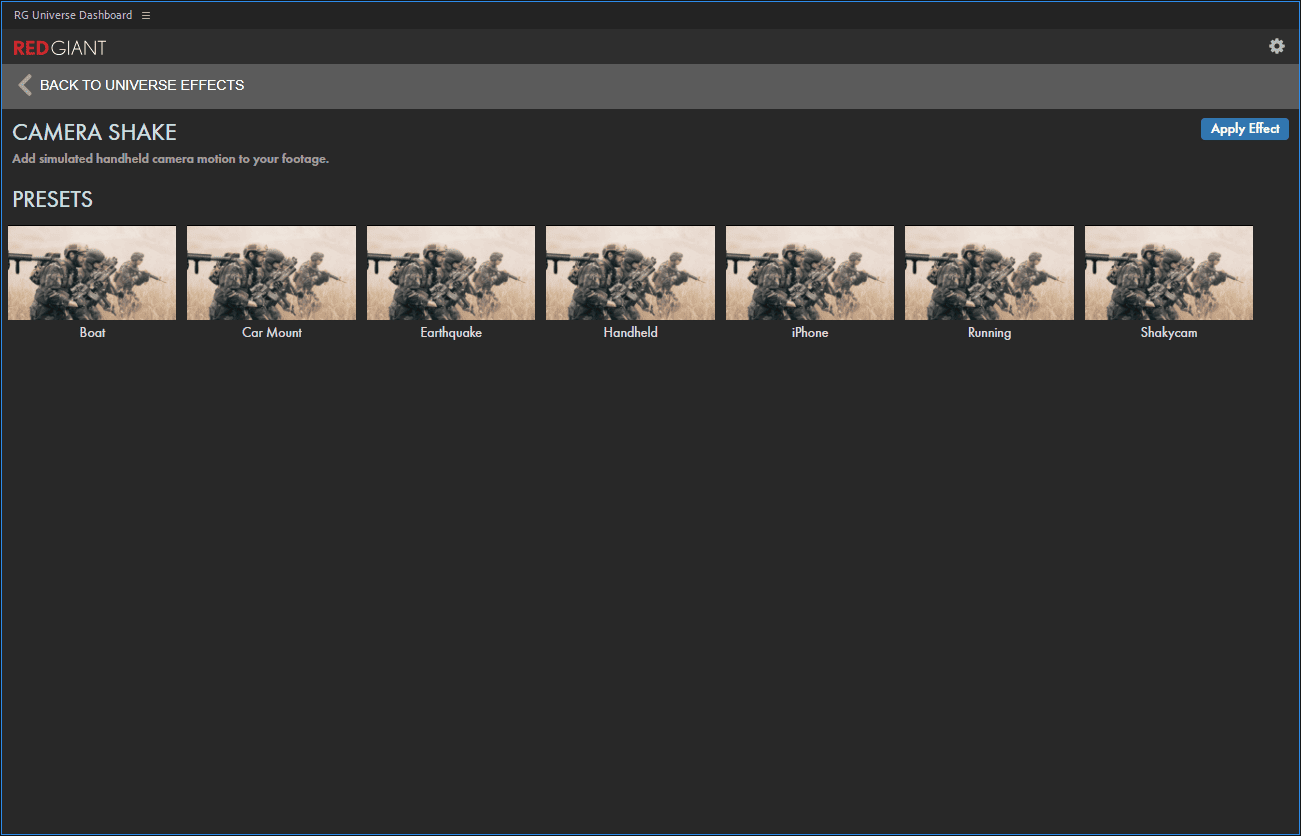This screenshot has height=836, width=1301.
Task: Click the Earthquake preset label
Action: point(451,333)
